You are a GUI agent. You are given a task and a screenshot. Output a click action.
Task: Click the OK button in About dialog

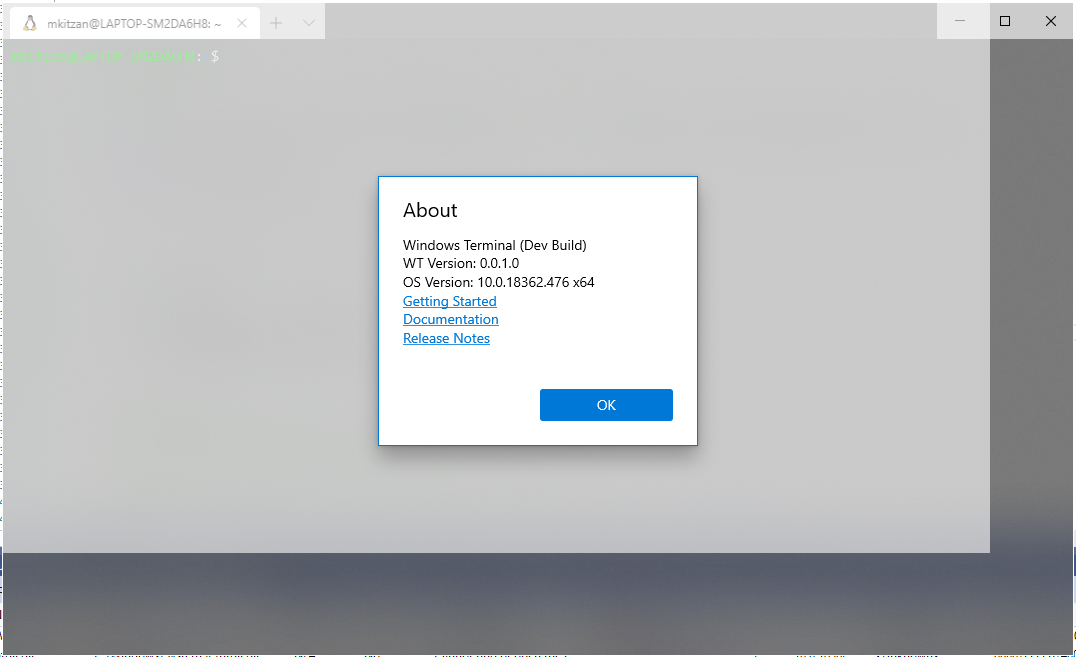click(x=606, y=405)
